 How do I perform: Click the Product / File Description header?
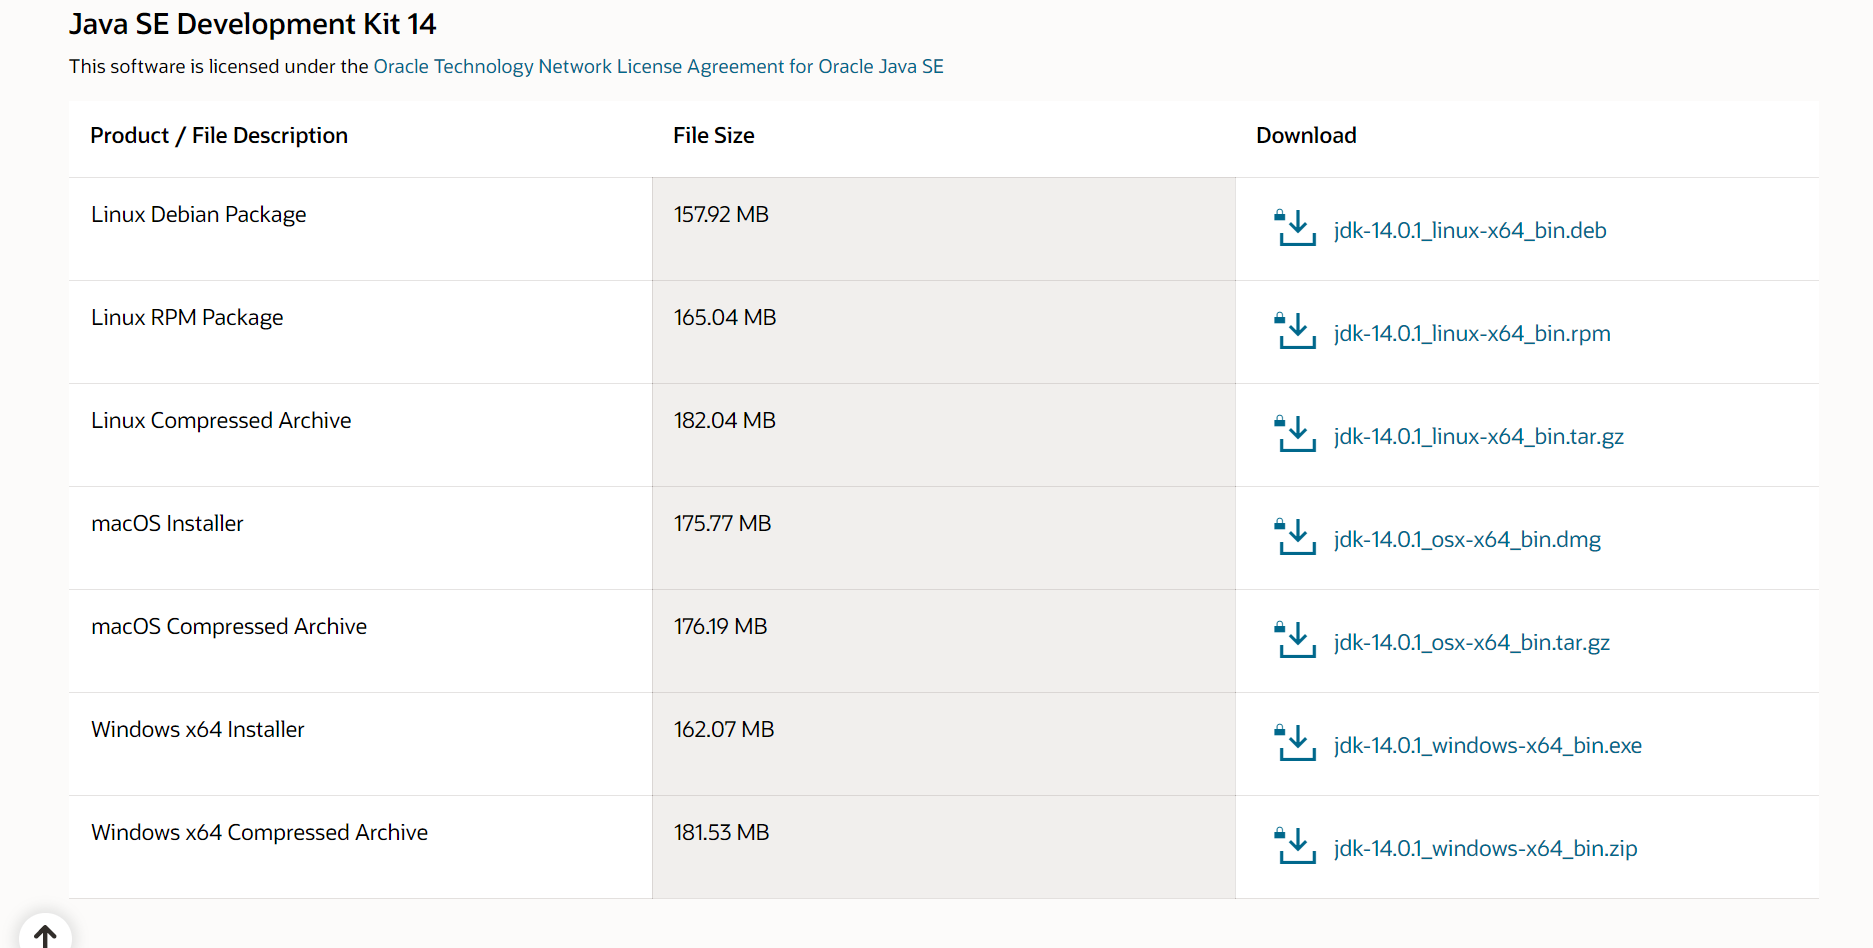(219, 135)
